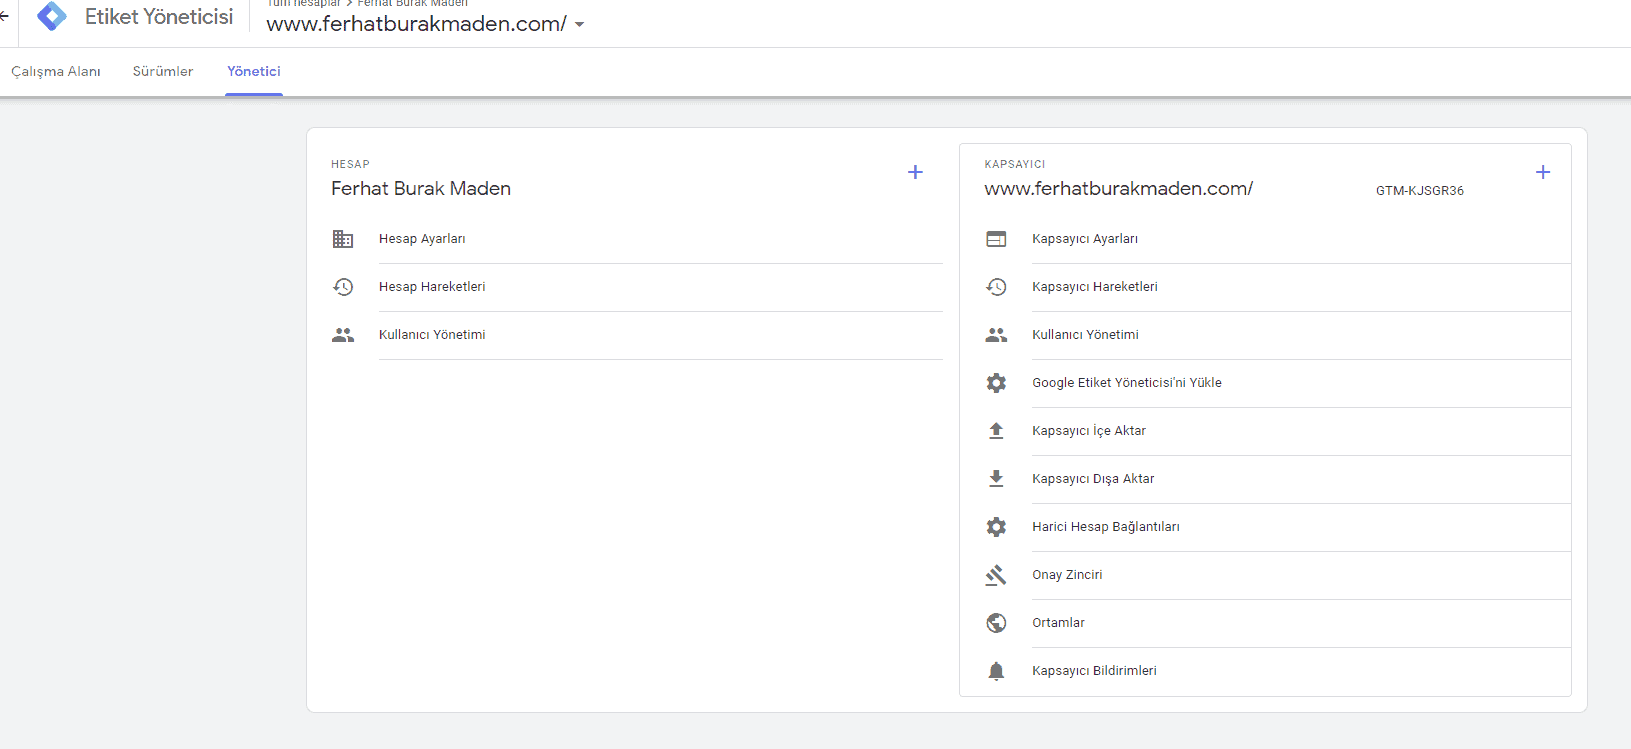Screen dimensions: 1631x749
Task: Click the Kapsayıcı Dışa Aktar download icon
Action: pos(996,479)
